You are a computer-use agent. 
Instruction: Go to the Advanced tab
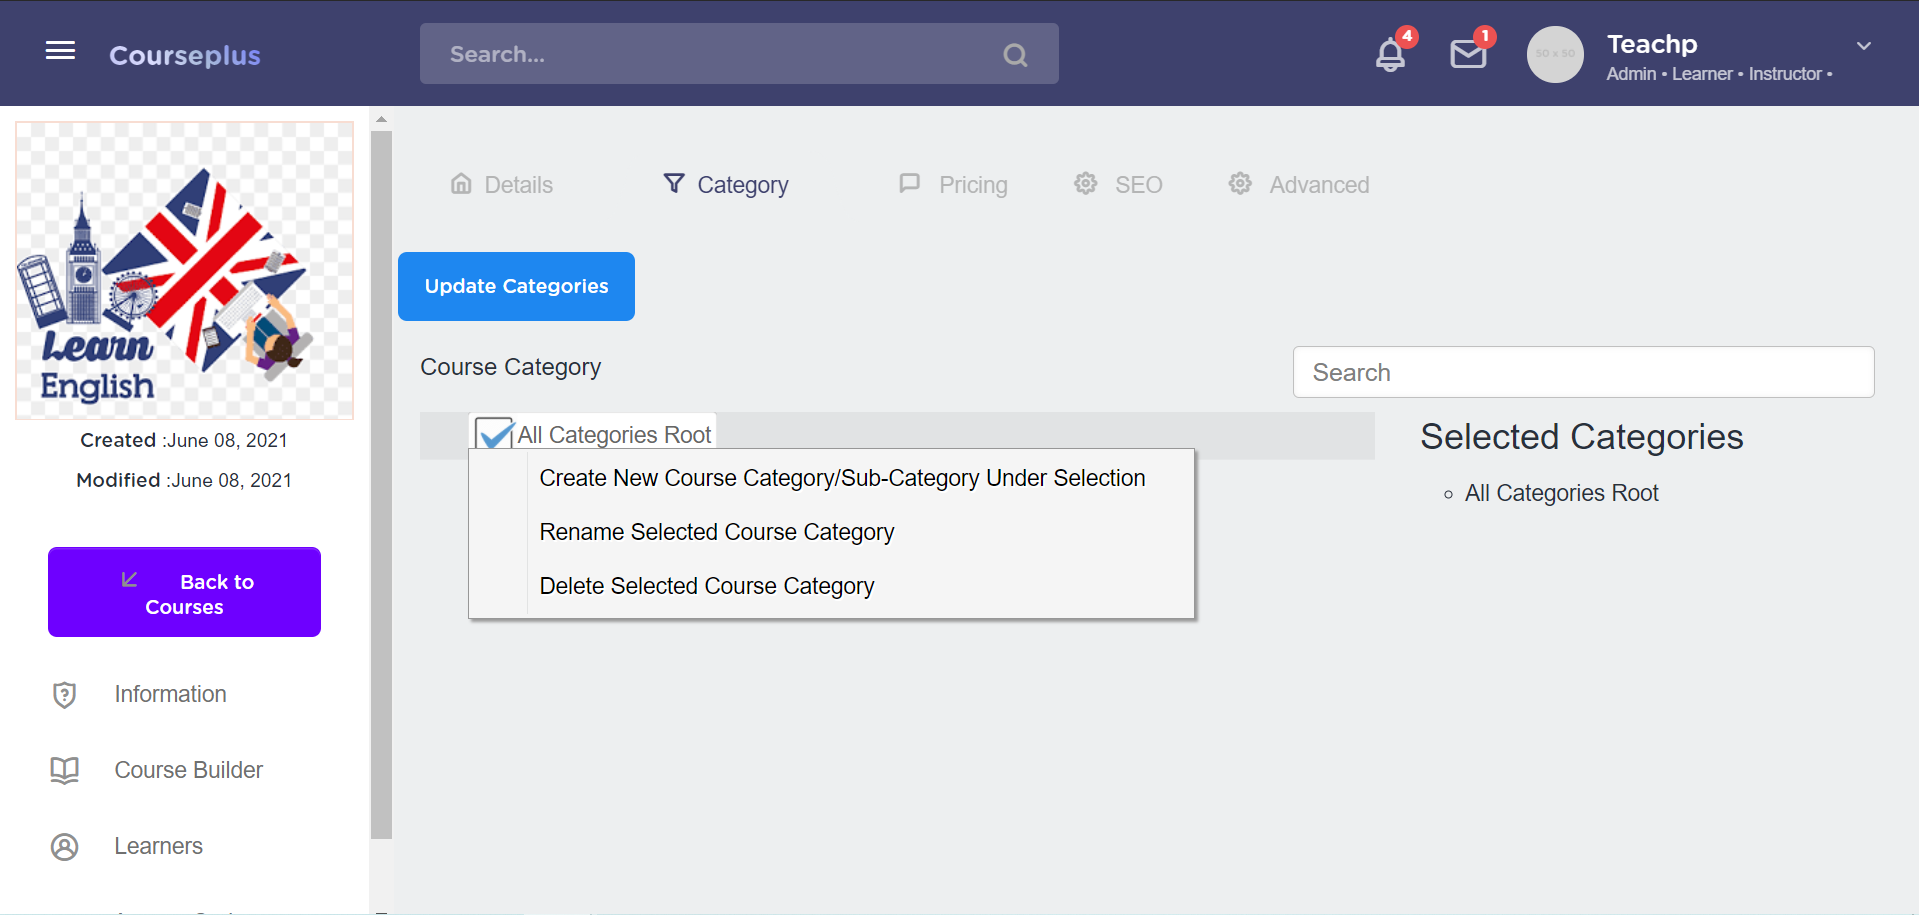pos(1299,185)
